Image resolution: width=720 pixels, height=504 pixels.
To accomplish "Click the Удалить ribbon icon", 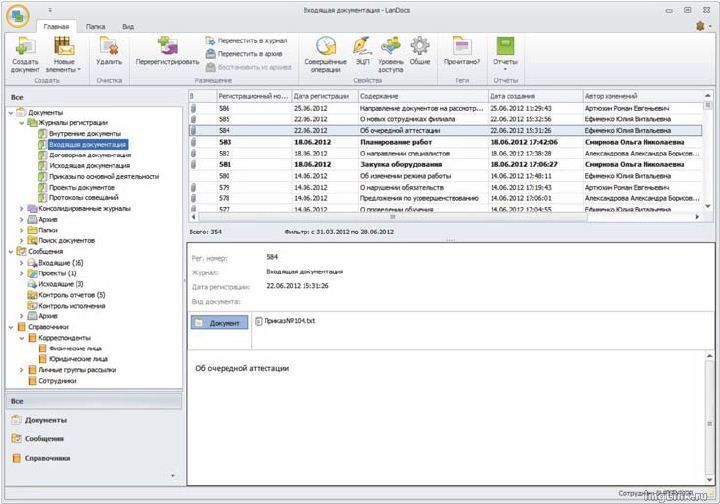I will coord(109,51).
